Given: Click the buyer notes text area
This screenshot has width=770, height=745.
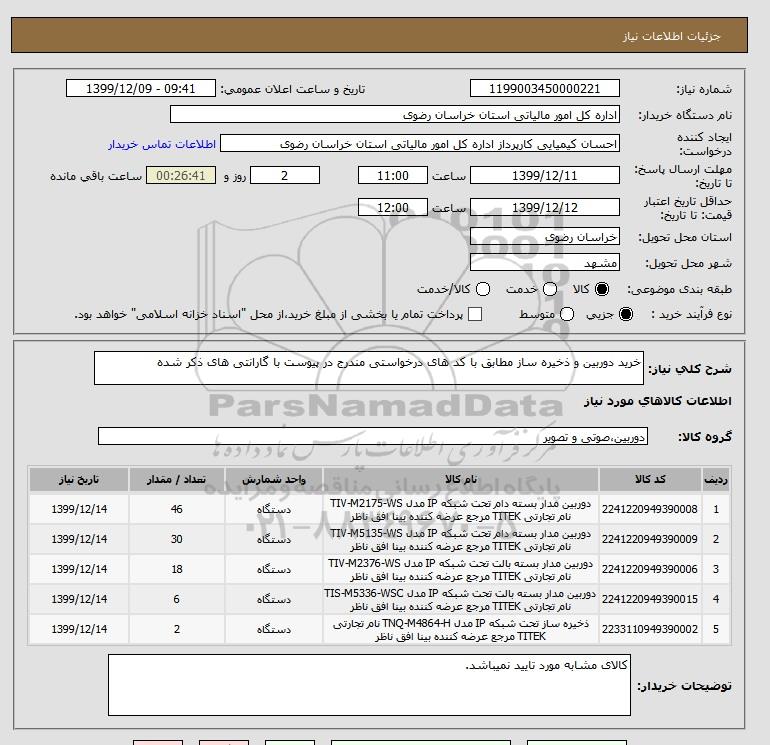Looking at the screenshot, I should (369, 685).
